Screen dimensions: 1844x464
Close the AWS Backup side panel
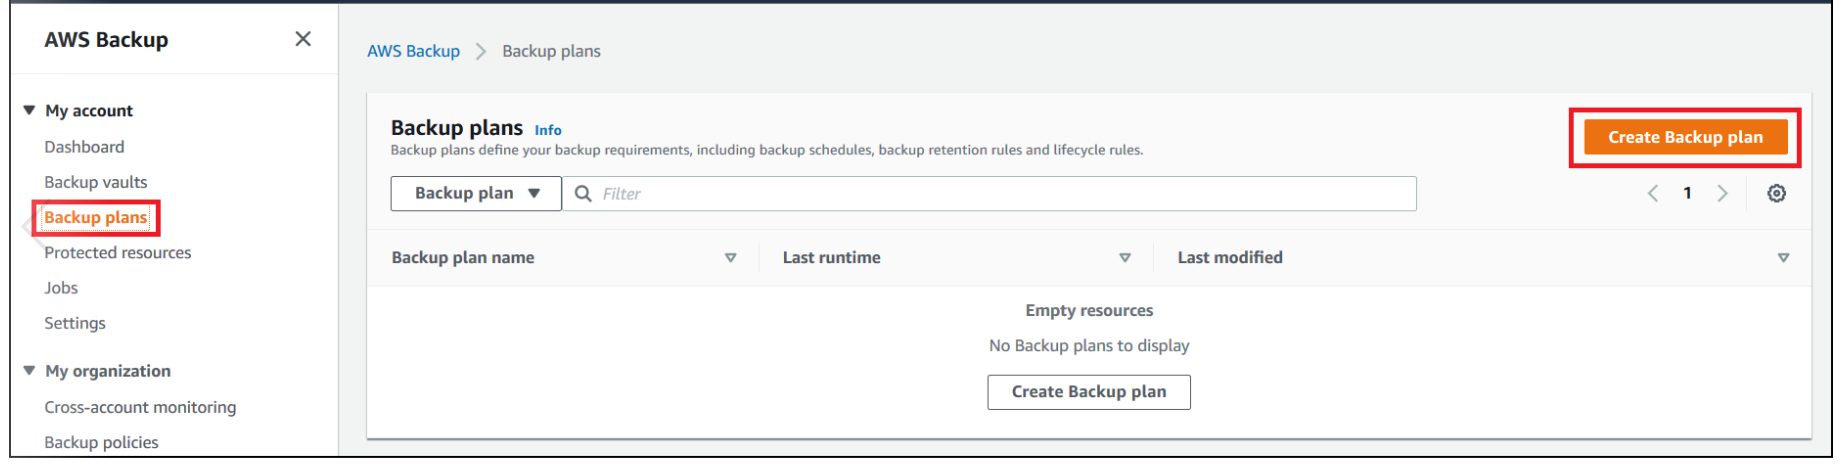303,39
